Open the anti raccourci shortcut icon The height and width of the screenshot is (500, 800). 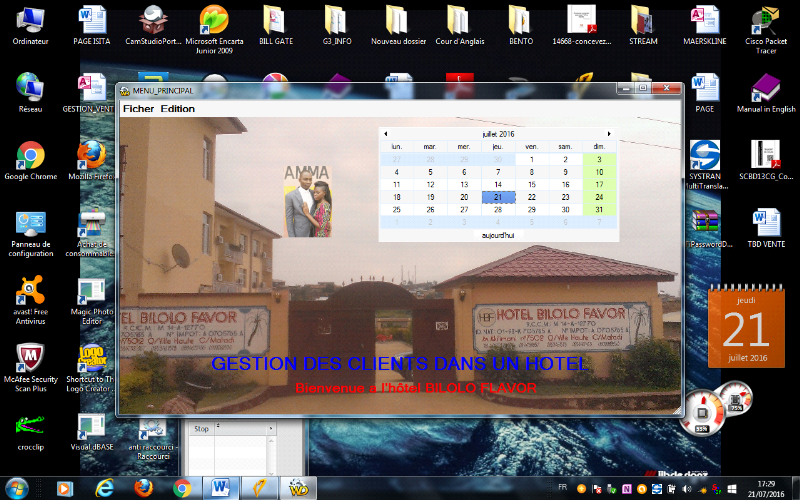(x=153, y=439)
